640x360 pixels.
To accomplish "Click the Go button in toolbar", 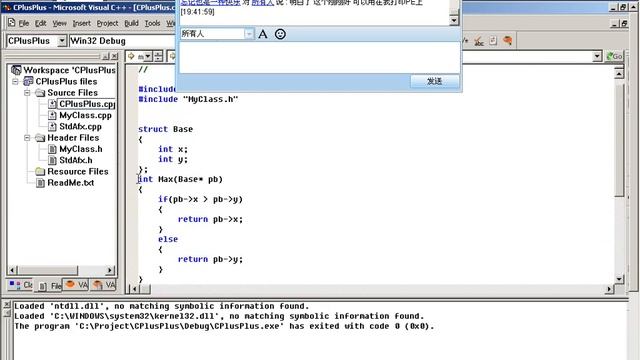I will [614, 56].
